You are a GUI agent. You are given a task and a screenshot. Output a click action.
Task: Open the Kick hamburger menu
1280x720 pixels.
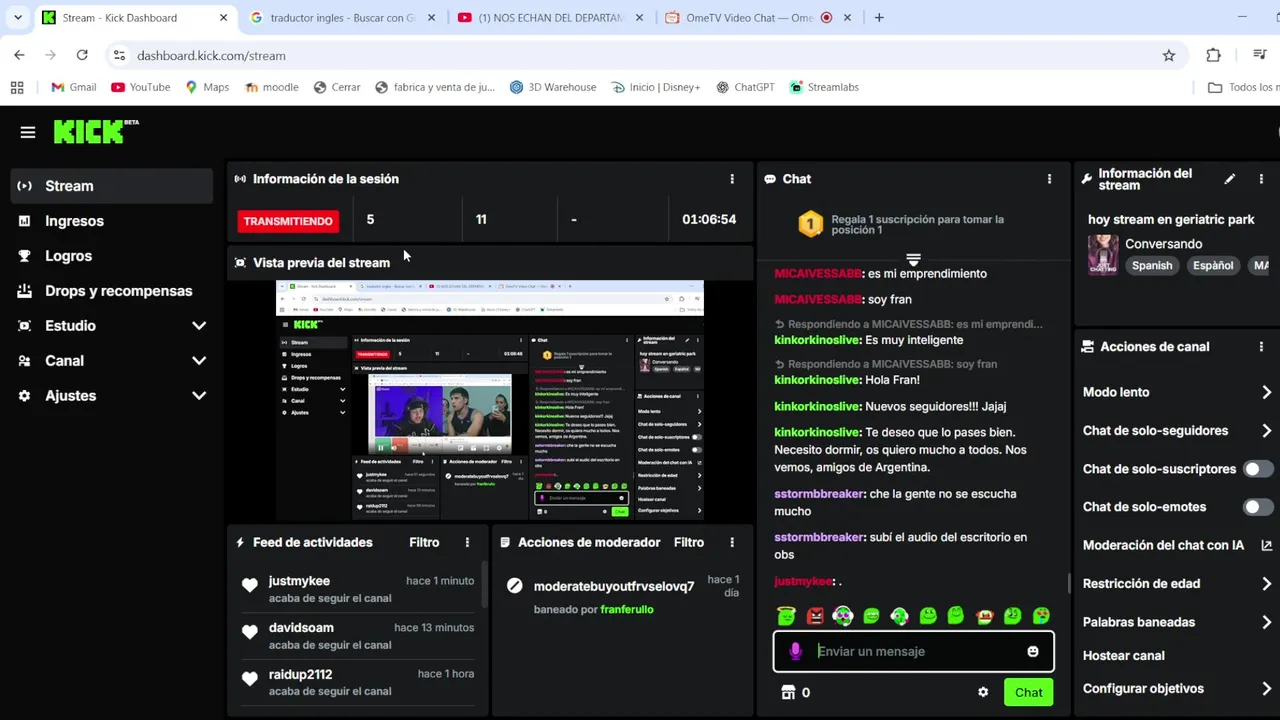tap(28, 132)
